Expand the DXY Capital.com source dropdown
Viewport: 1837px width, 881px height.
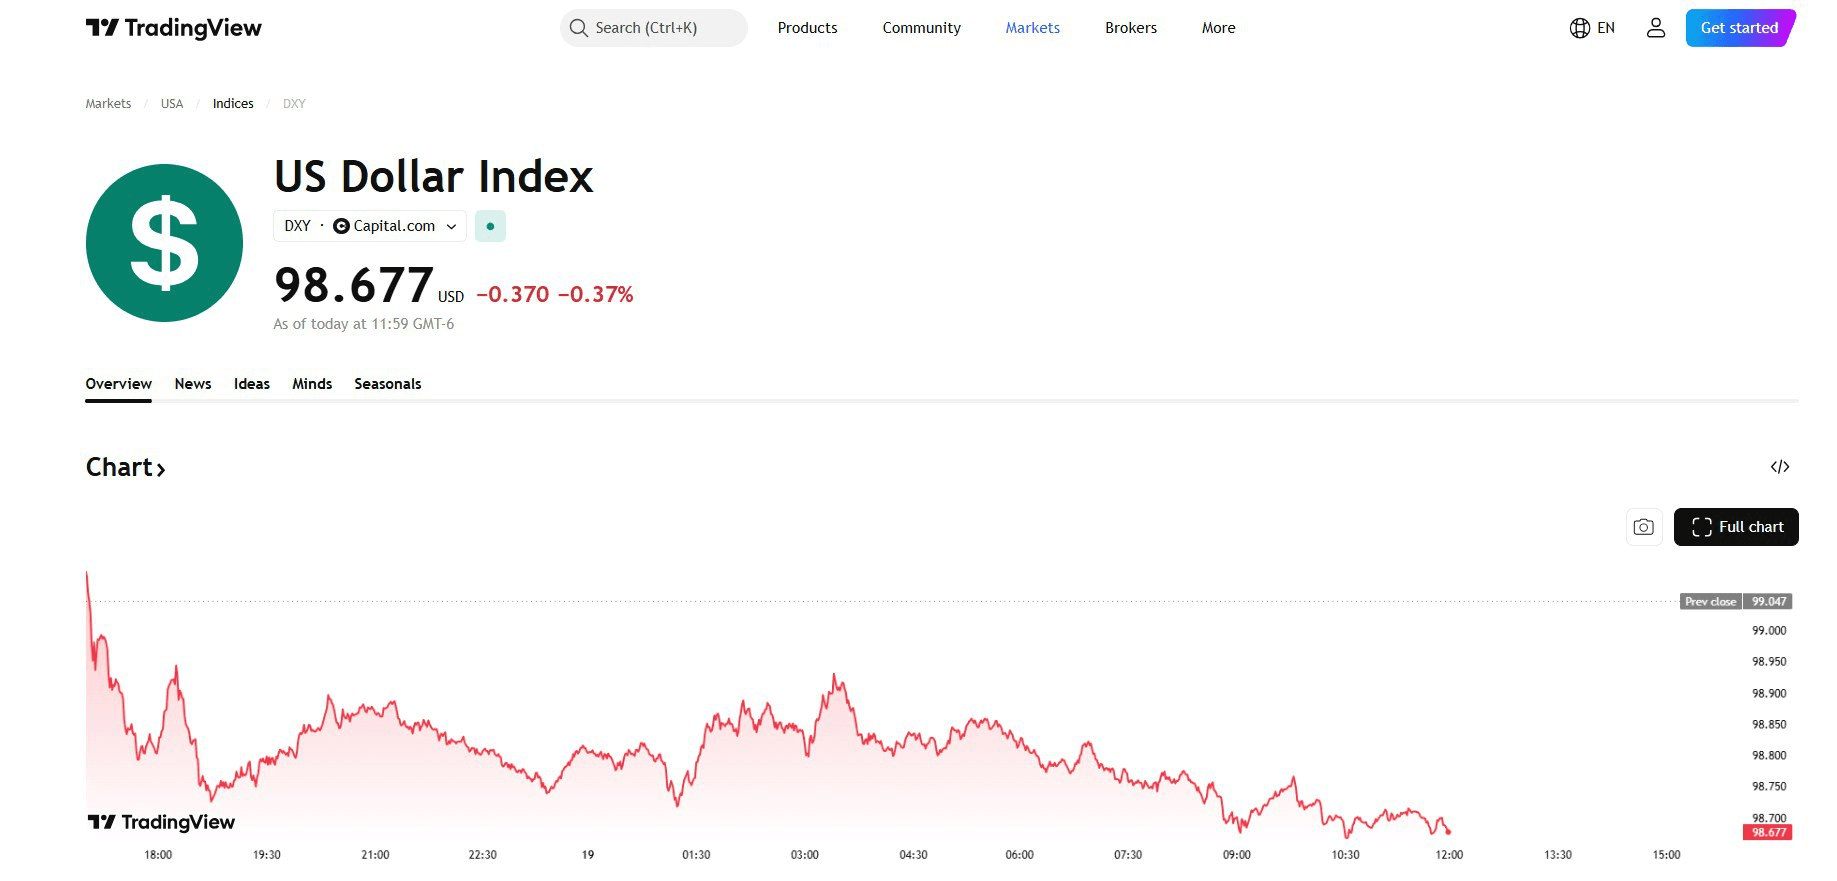(x=370, y=226)
